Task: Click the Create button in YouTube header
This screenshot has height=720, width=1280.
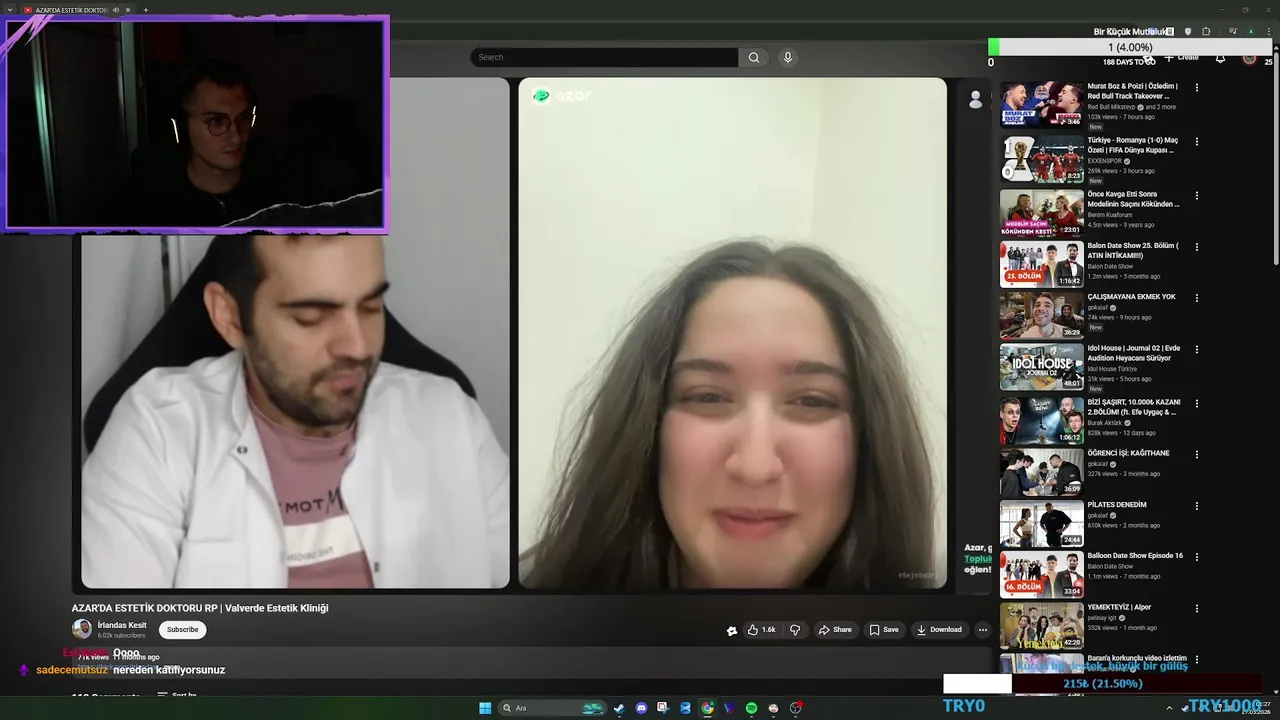Action: point(1181,58)
